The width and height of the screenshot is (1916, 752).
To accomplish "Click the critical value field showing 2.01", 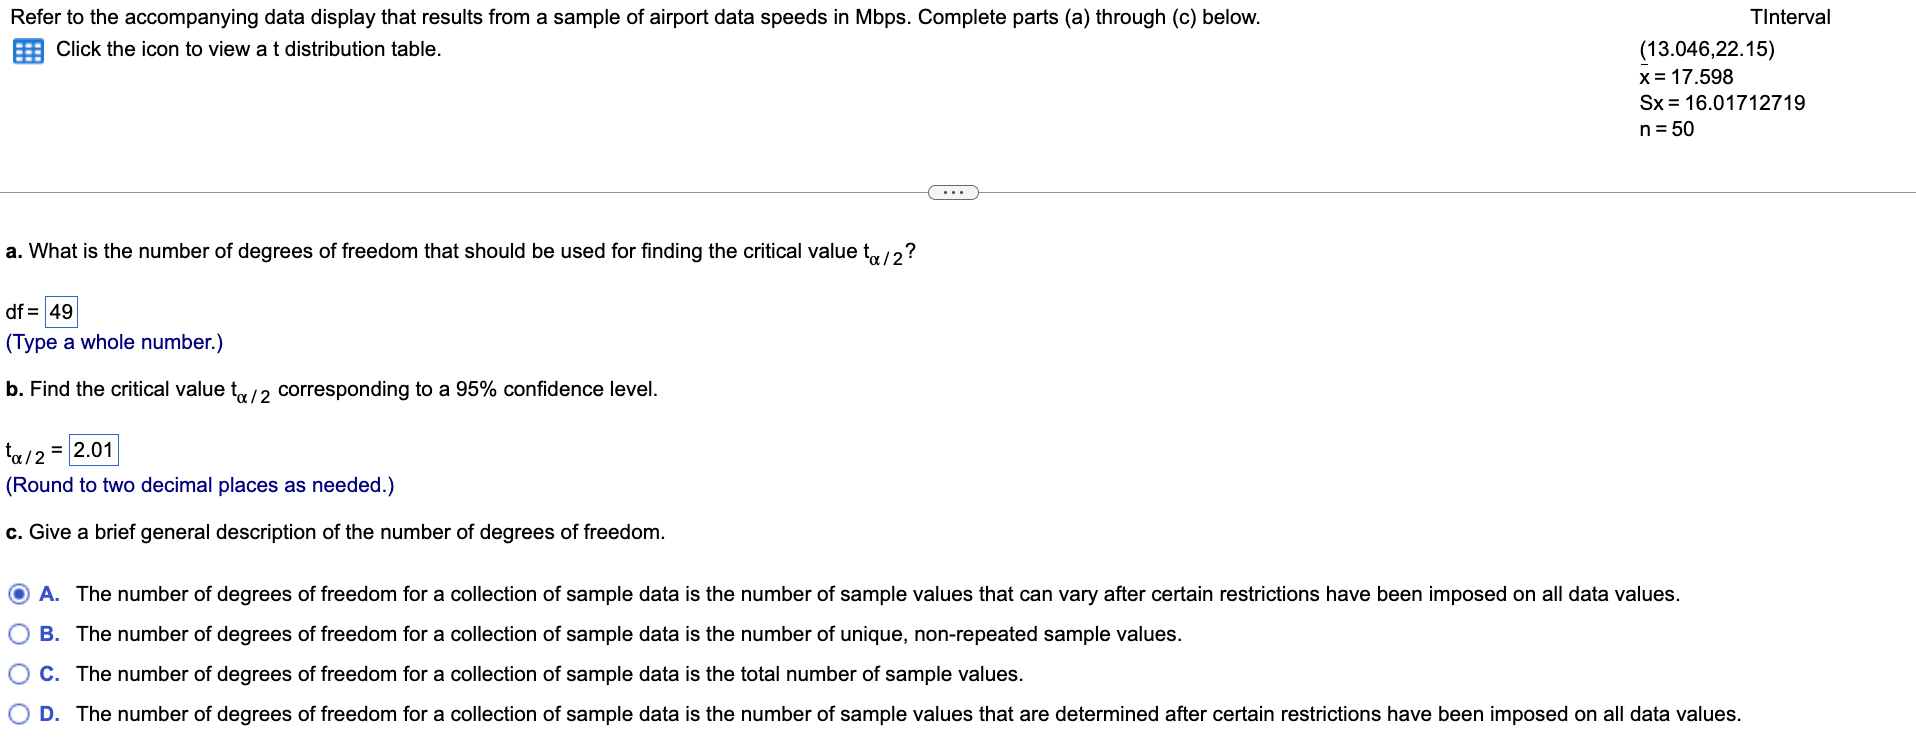I will (x=93, y=449).
